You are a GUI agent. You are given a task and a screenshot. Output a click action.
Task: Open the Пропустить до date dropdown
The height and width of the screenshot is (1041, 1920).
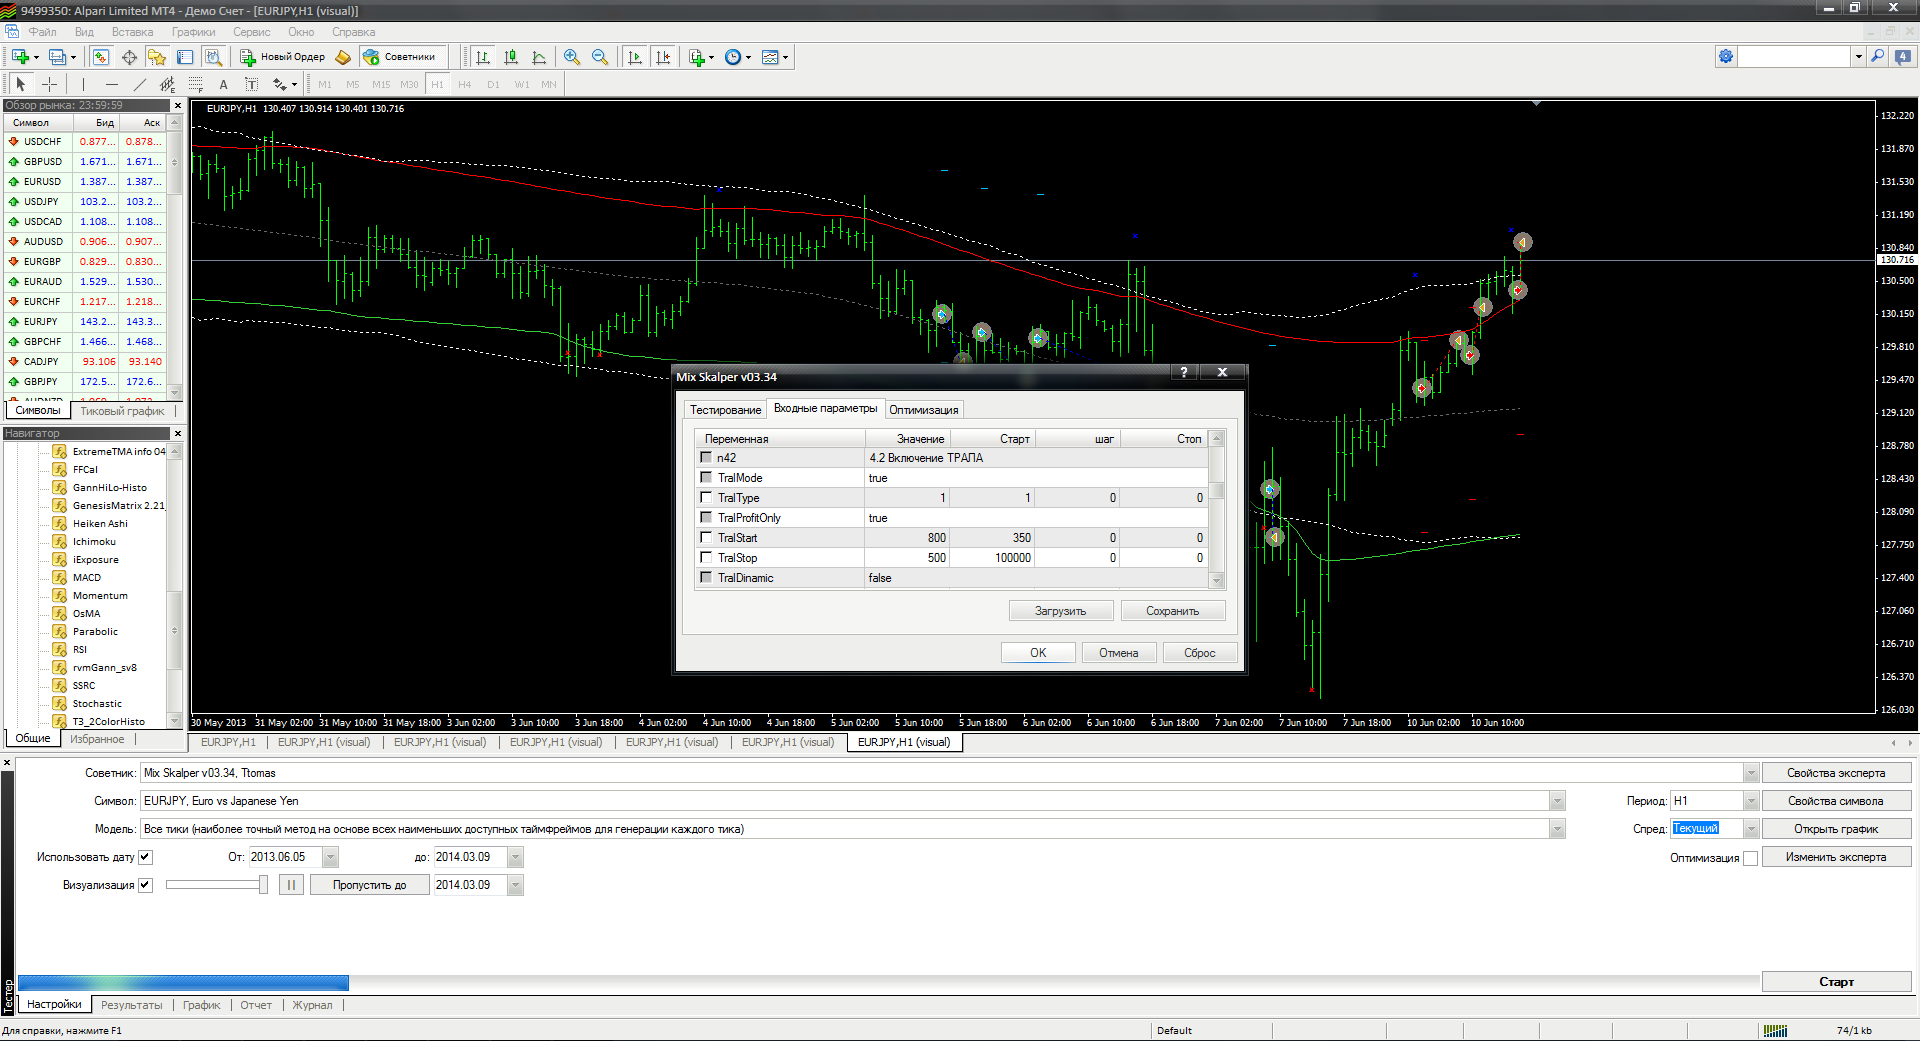coord(515,885)
